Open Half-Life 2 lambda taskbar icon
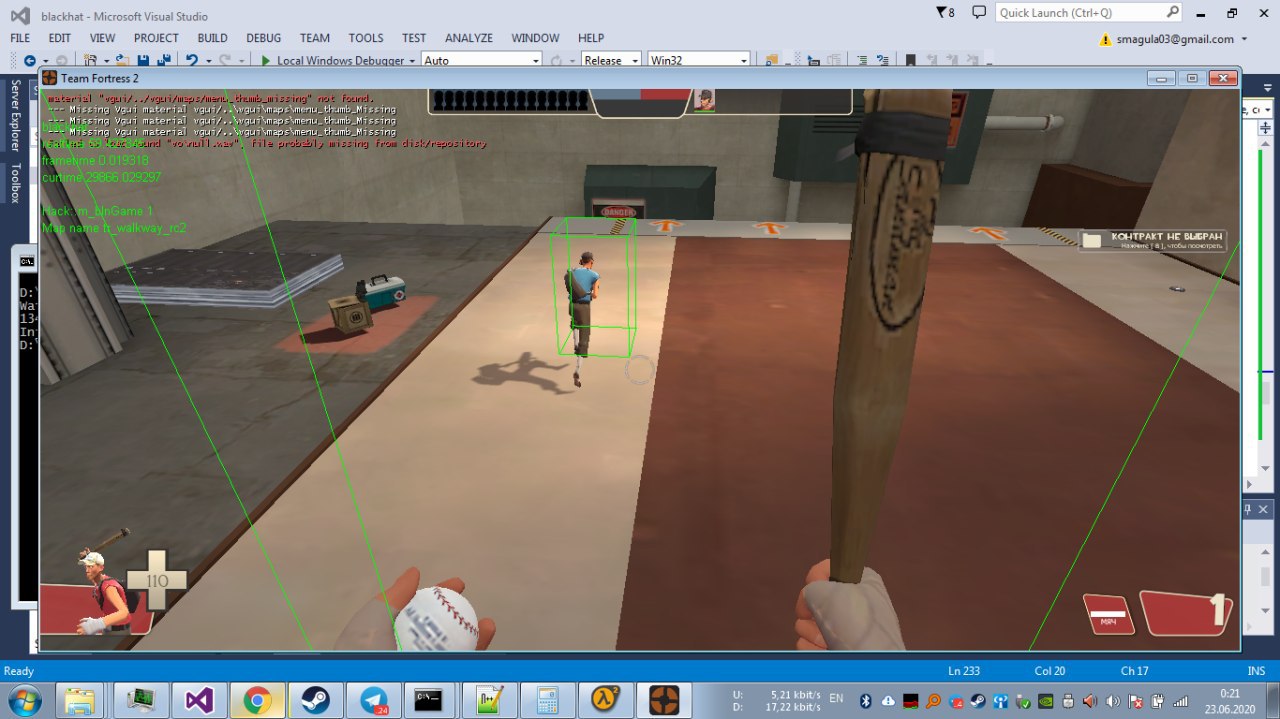 coord(604,700)
